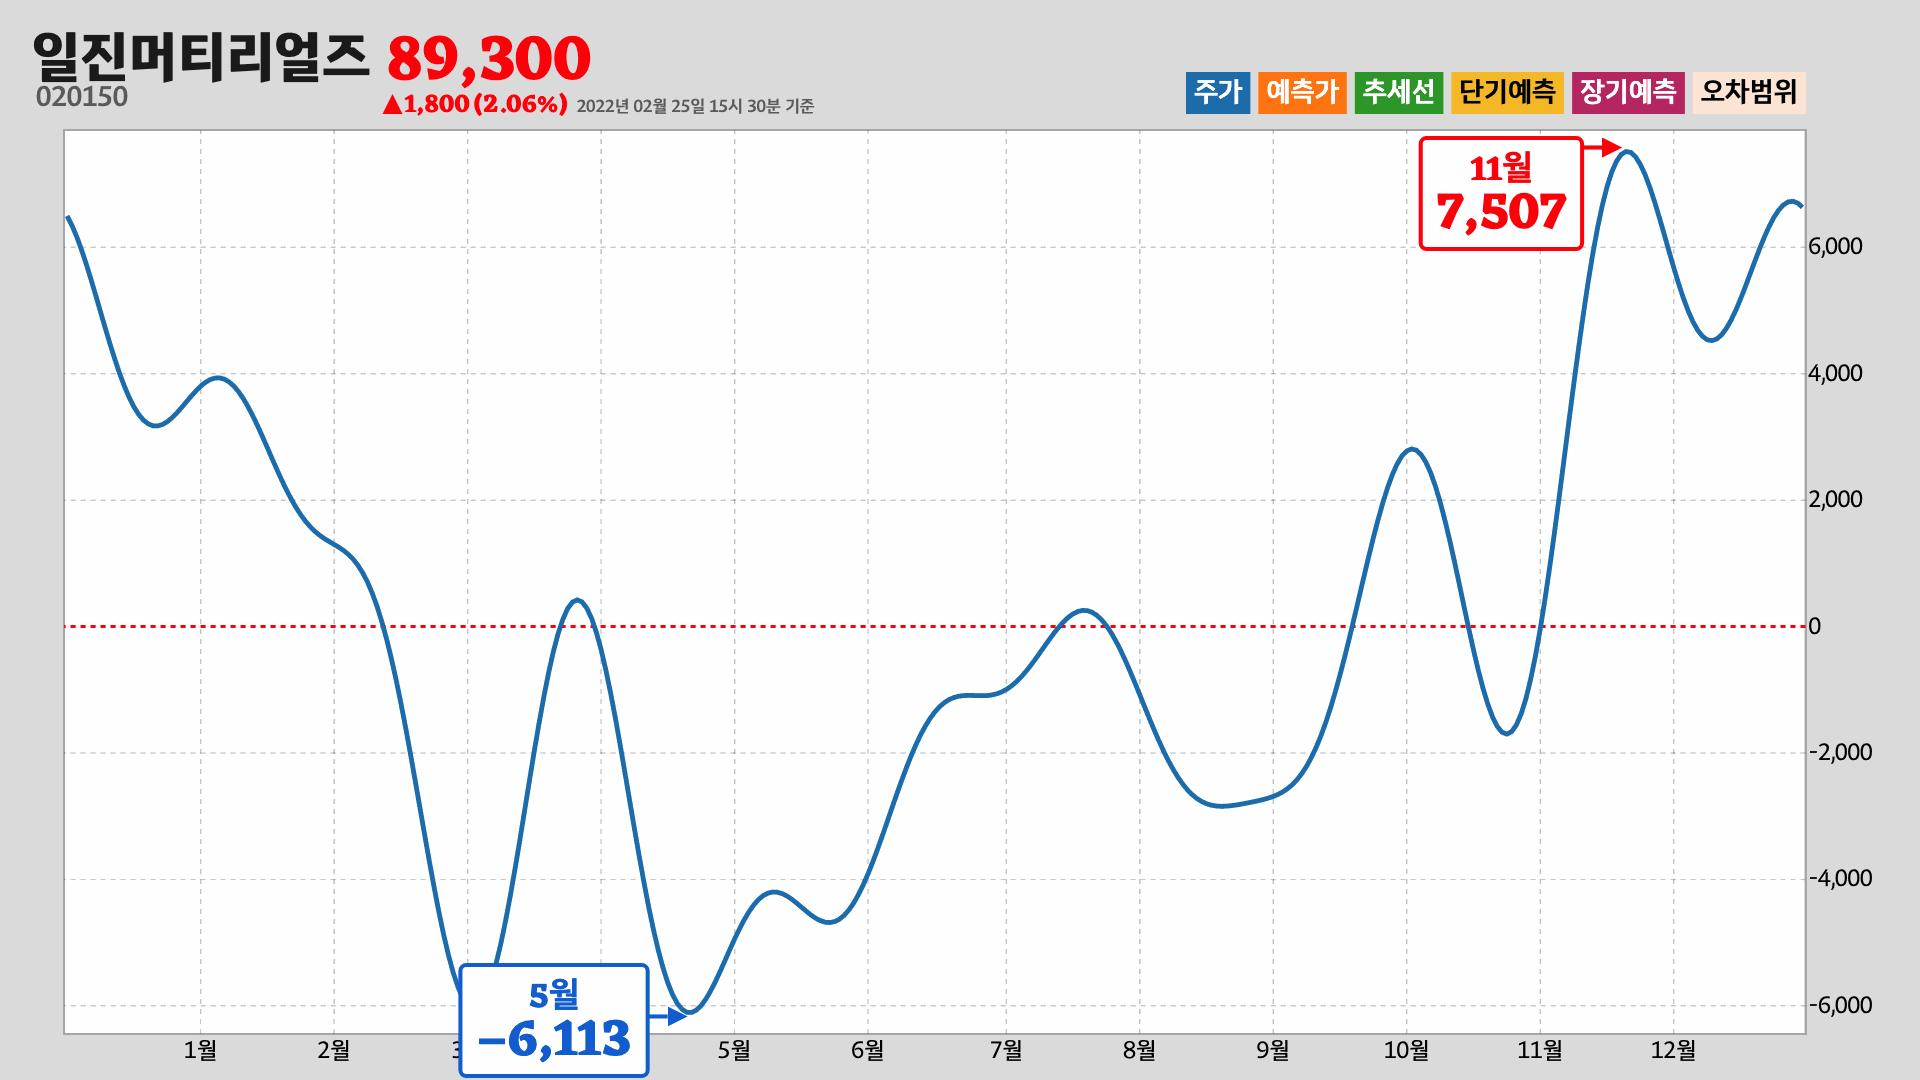Viewport: 1920px width, 1080px height.
Task: Click the 7월 x-axis label
Action: point(1006,1050)
